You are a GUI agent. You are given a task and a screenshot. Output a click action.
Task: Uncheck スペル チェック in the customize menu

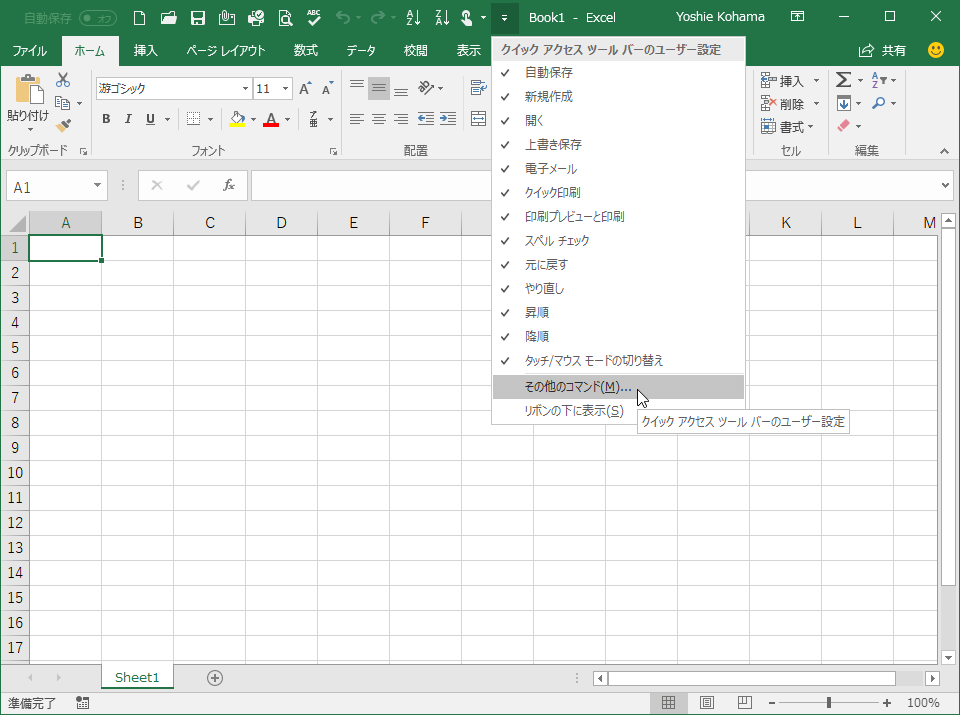618,241
